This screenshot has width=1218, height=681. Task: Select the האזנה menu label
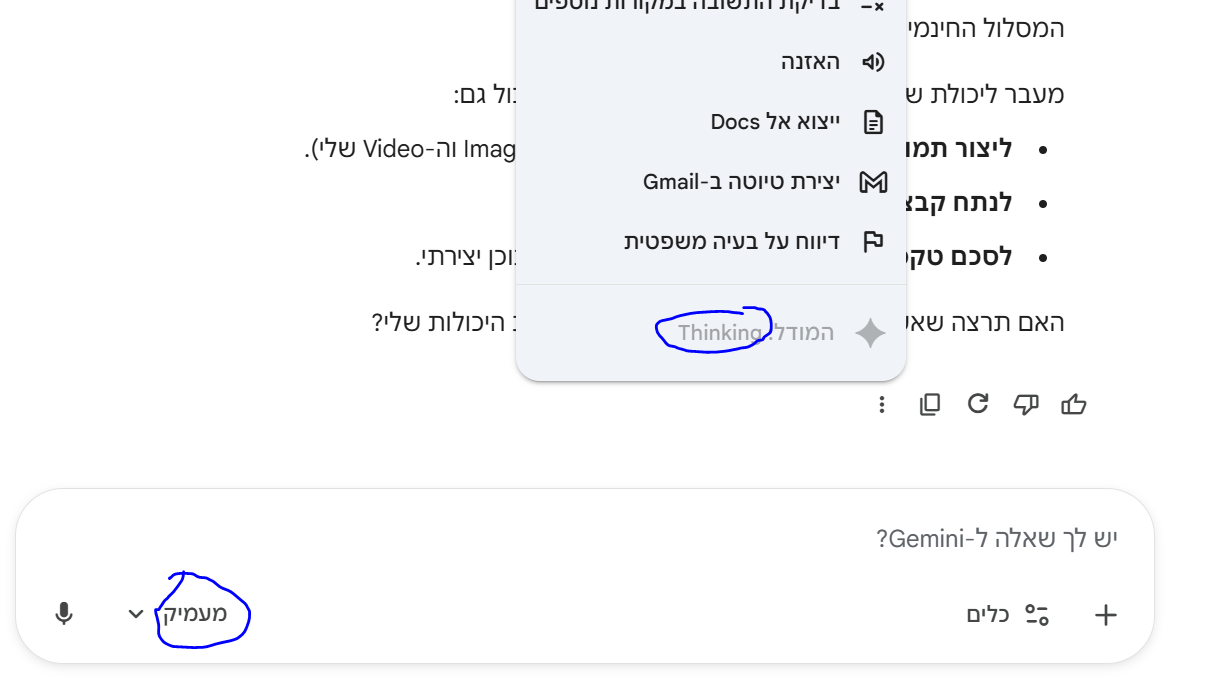tap(810, 62)
